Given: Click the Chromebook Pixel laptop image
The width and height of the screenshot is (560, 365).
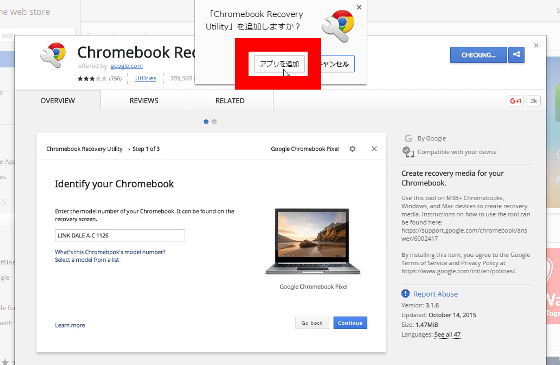Looking at the screenshot, I should pyautogui.click(x=312, y=241).
